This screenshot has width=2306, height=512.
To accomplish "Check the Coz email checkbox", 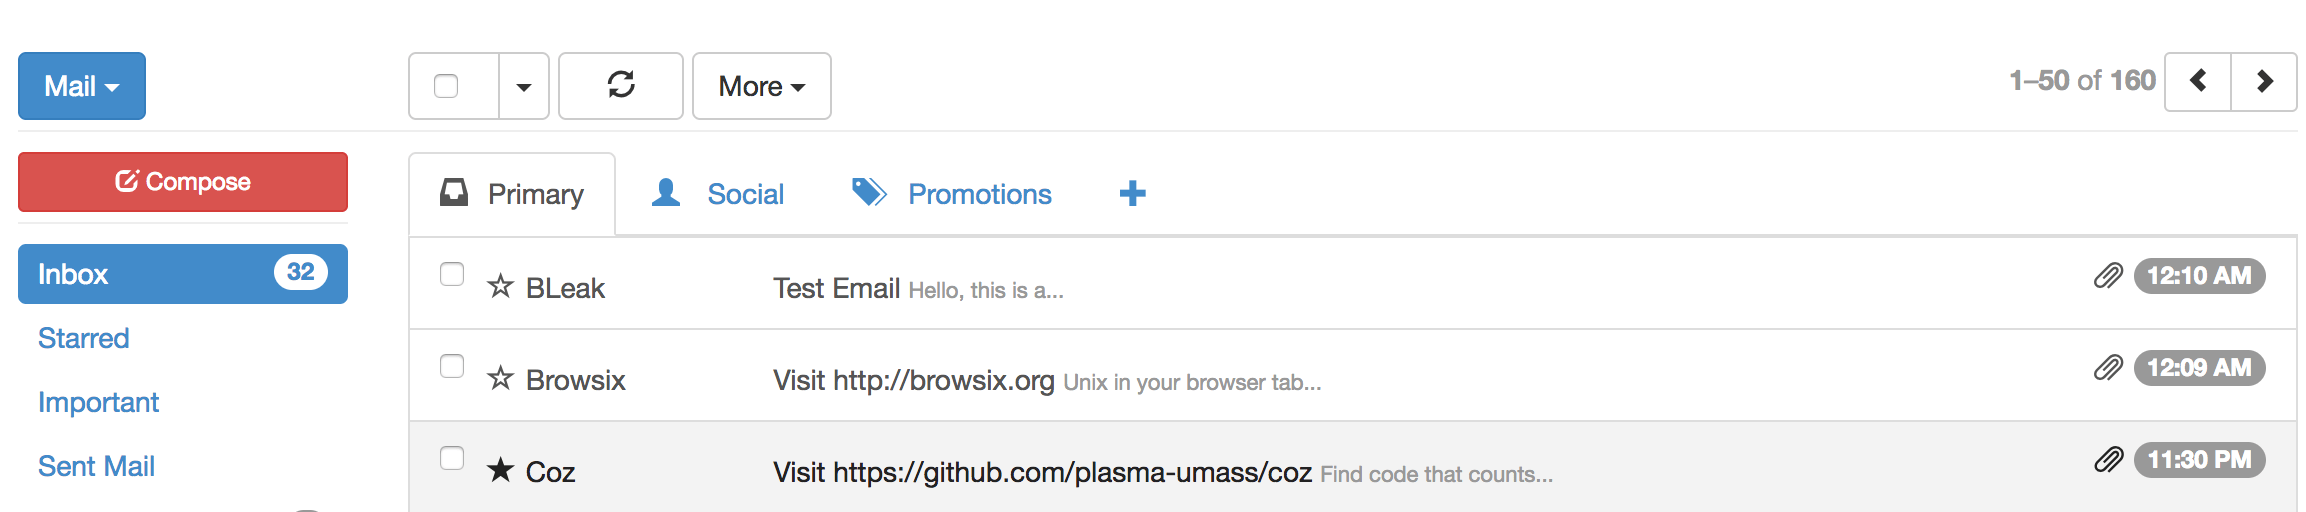I will 452,458.
